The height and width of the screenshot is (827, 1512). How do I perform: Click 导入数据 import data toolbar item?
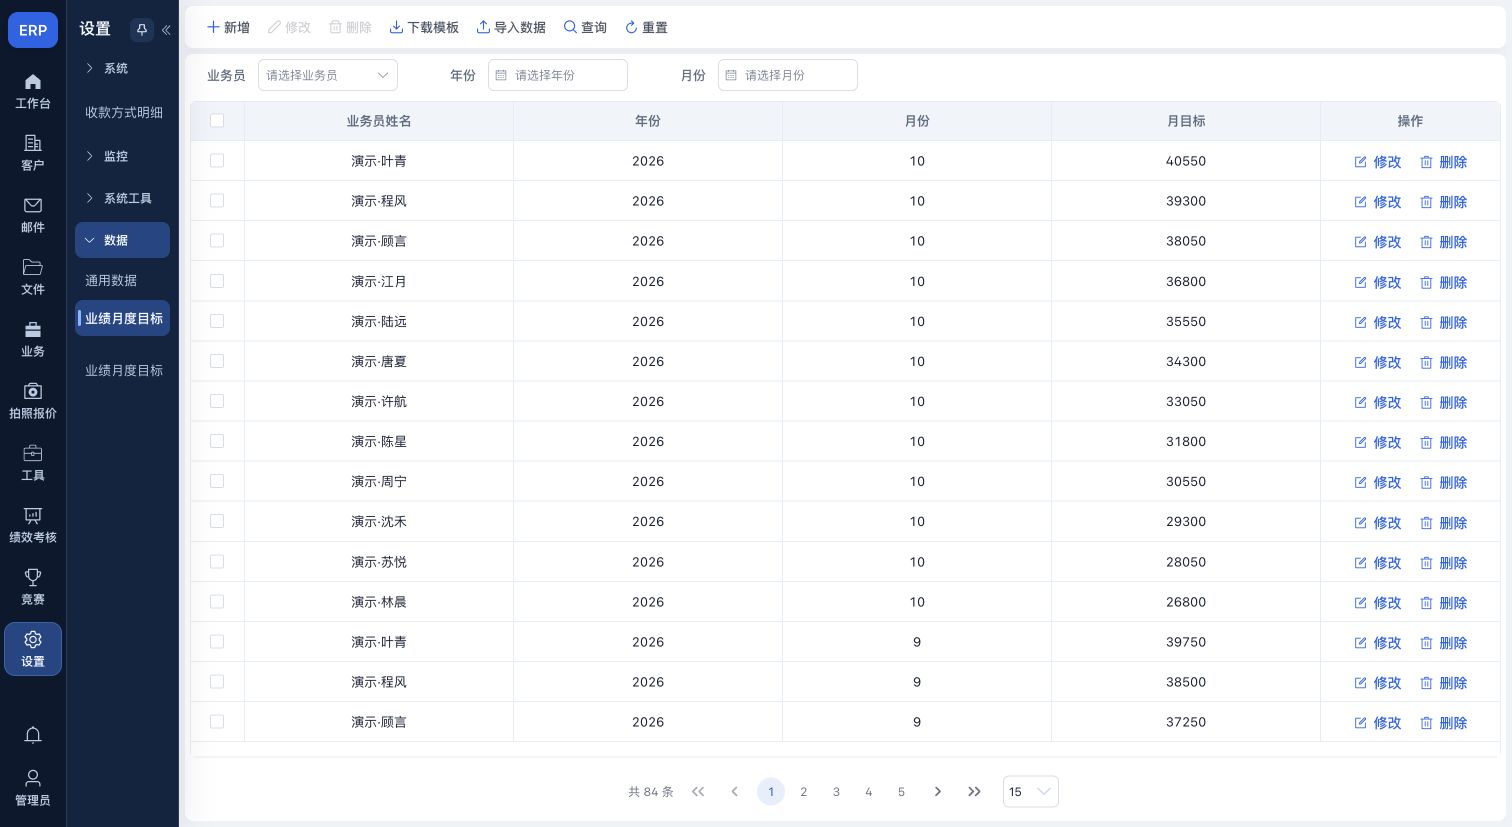[511, 28]
